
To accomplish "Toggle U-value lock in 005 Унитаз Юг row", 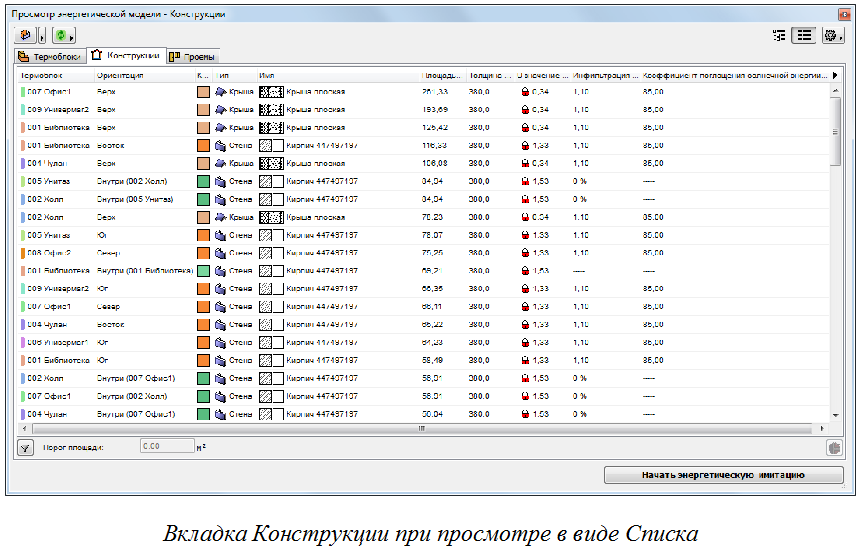I will coord(525,235).
